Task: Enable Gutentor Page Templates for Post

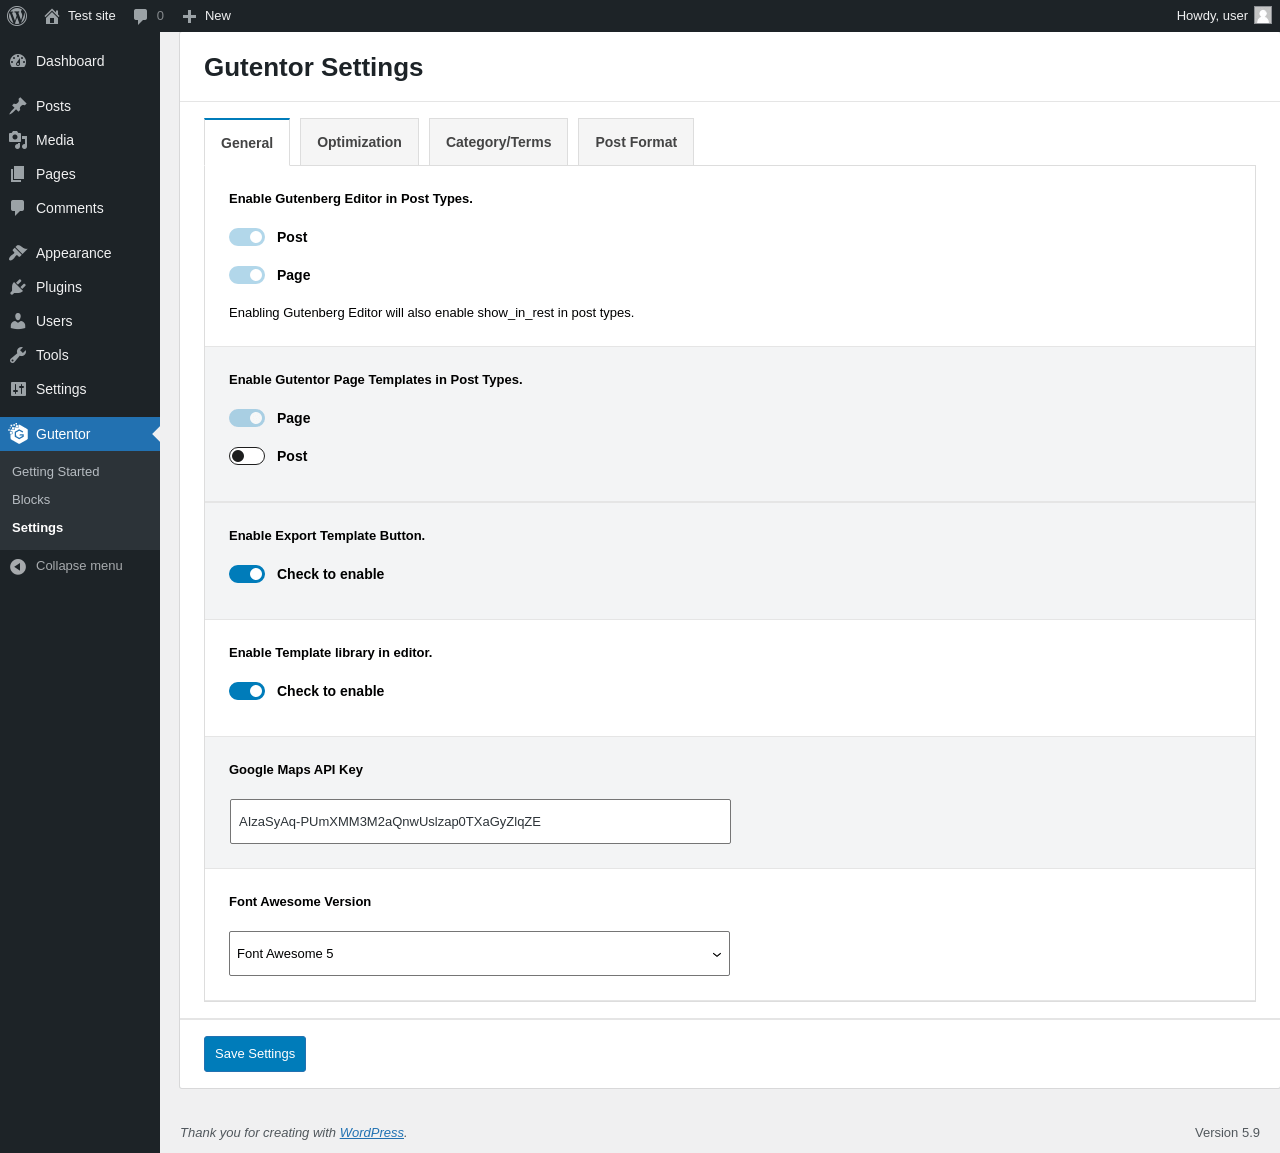Action: pos(247,456)
